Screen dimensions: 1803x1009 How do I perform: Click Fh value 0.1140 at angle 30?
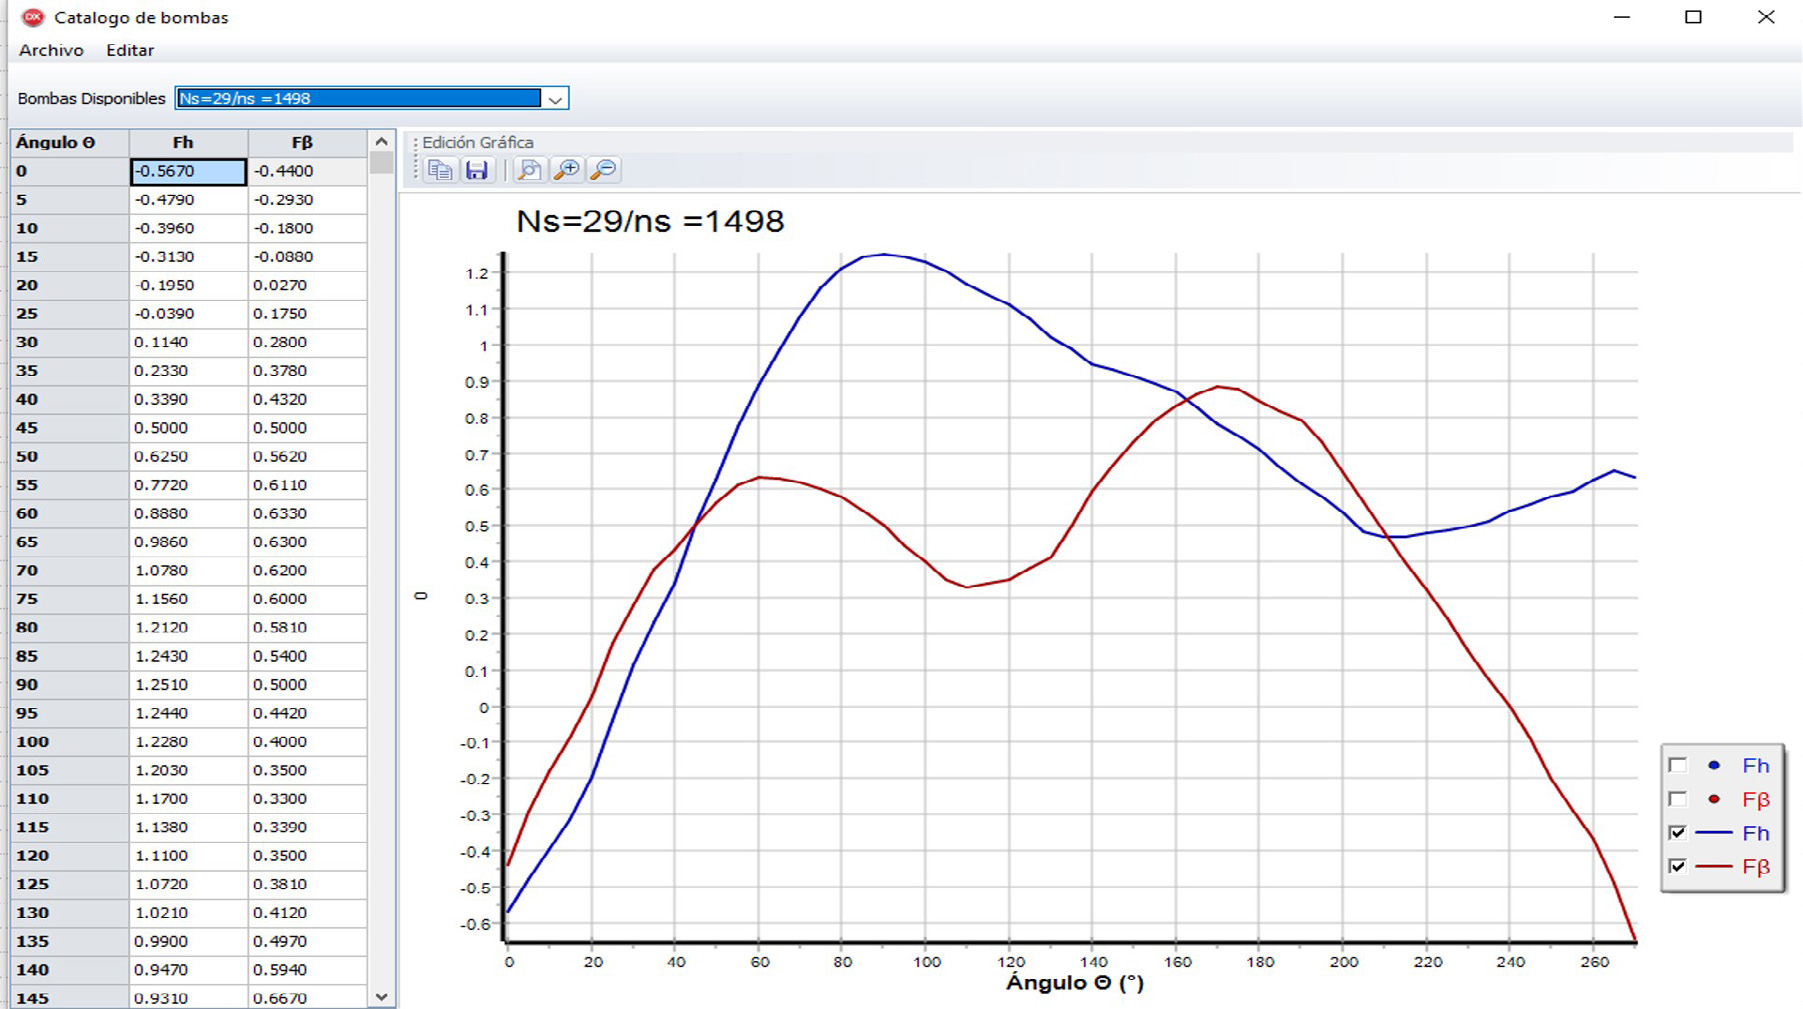pyautogui.click(x=188, y=342)
